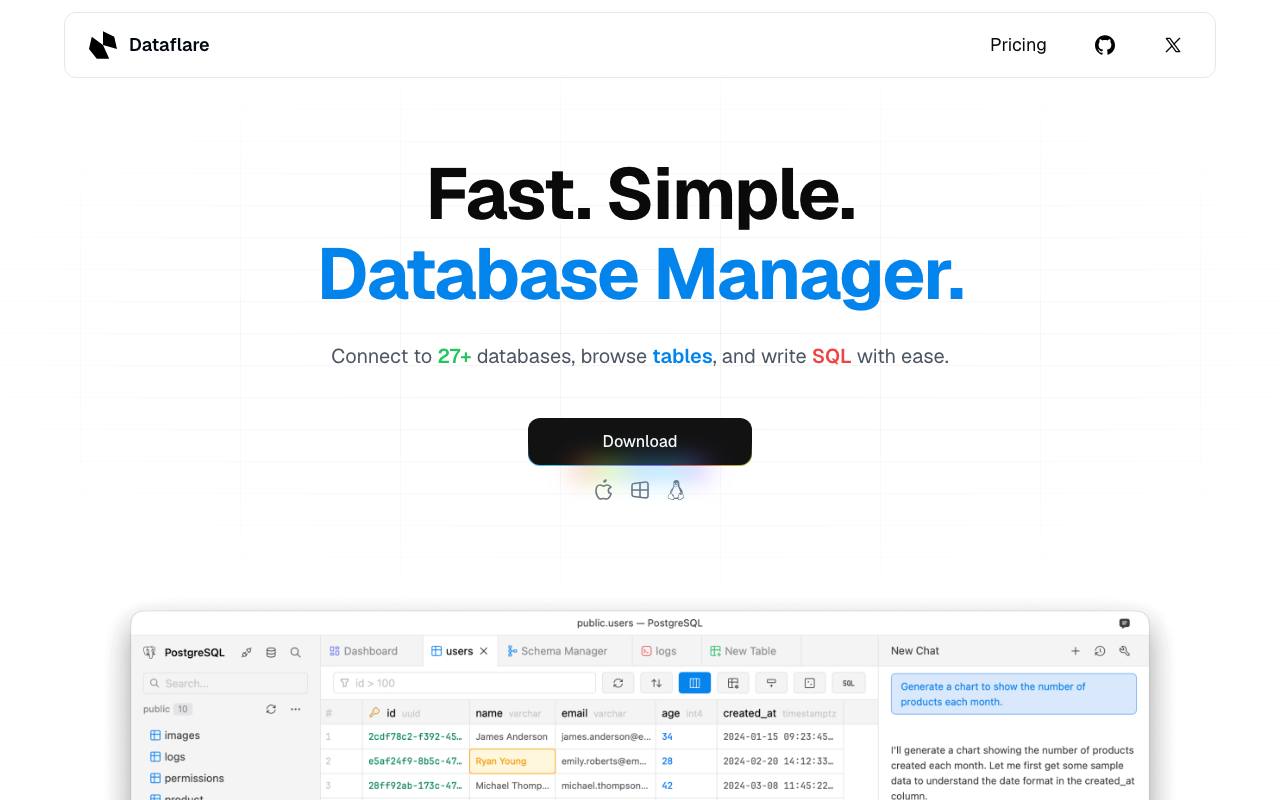Toggle the blue columns view button
The image size is (1280, 800).
pos(694,683)
